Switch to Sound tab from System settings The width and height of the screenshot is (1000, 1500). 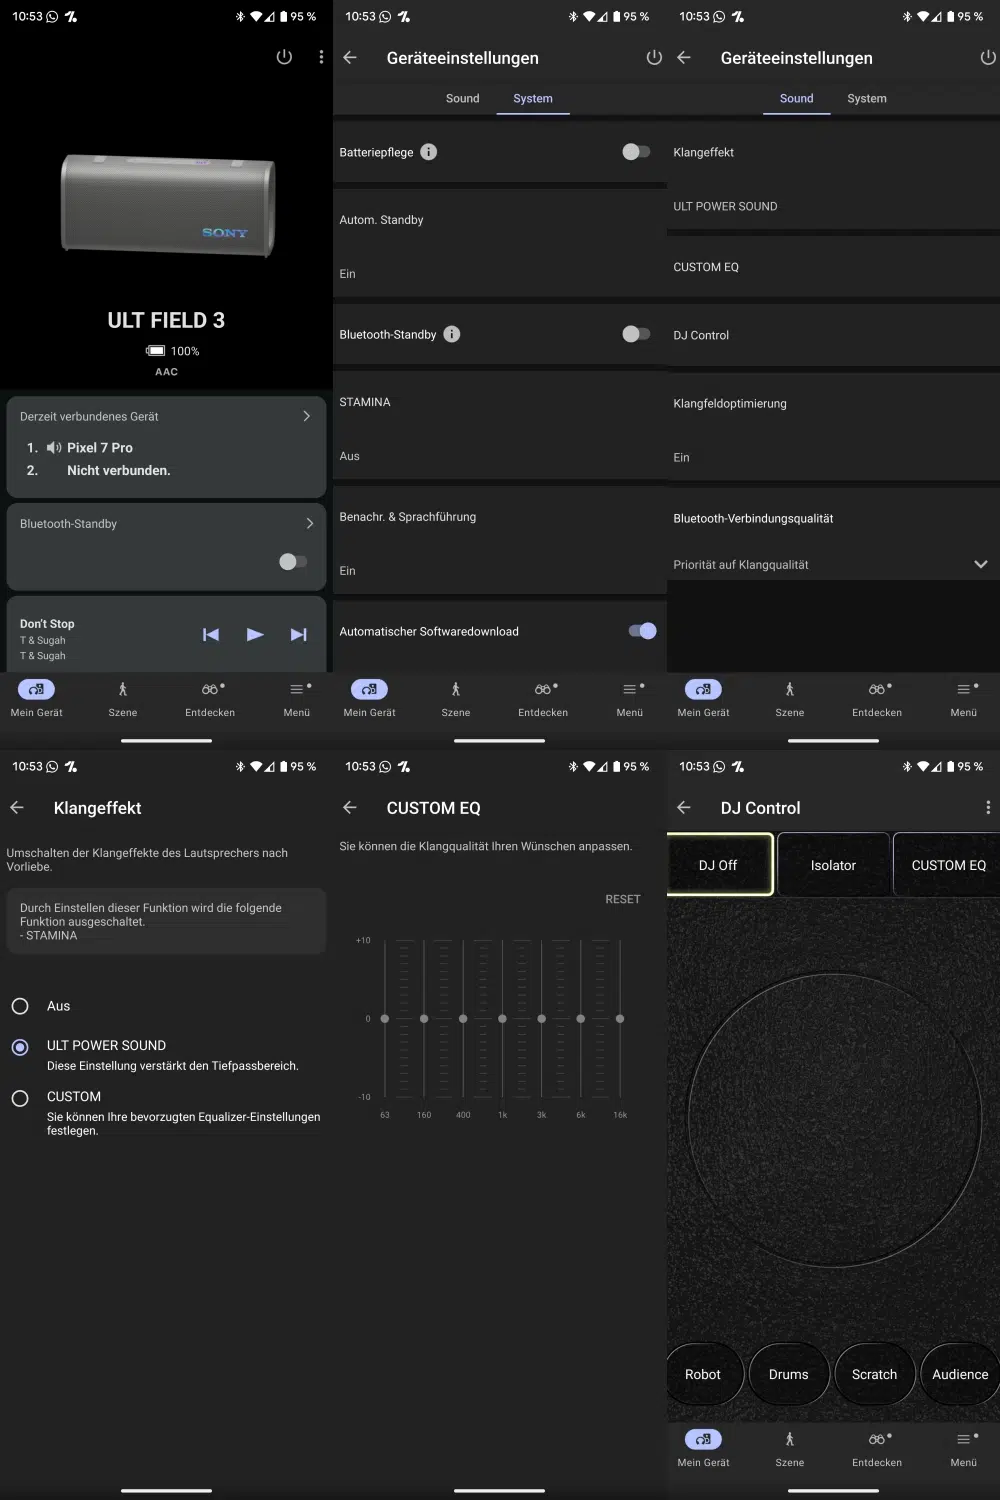tap(462, 98)
